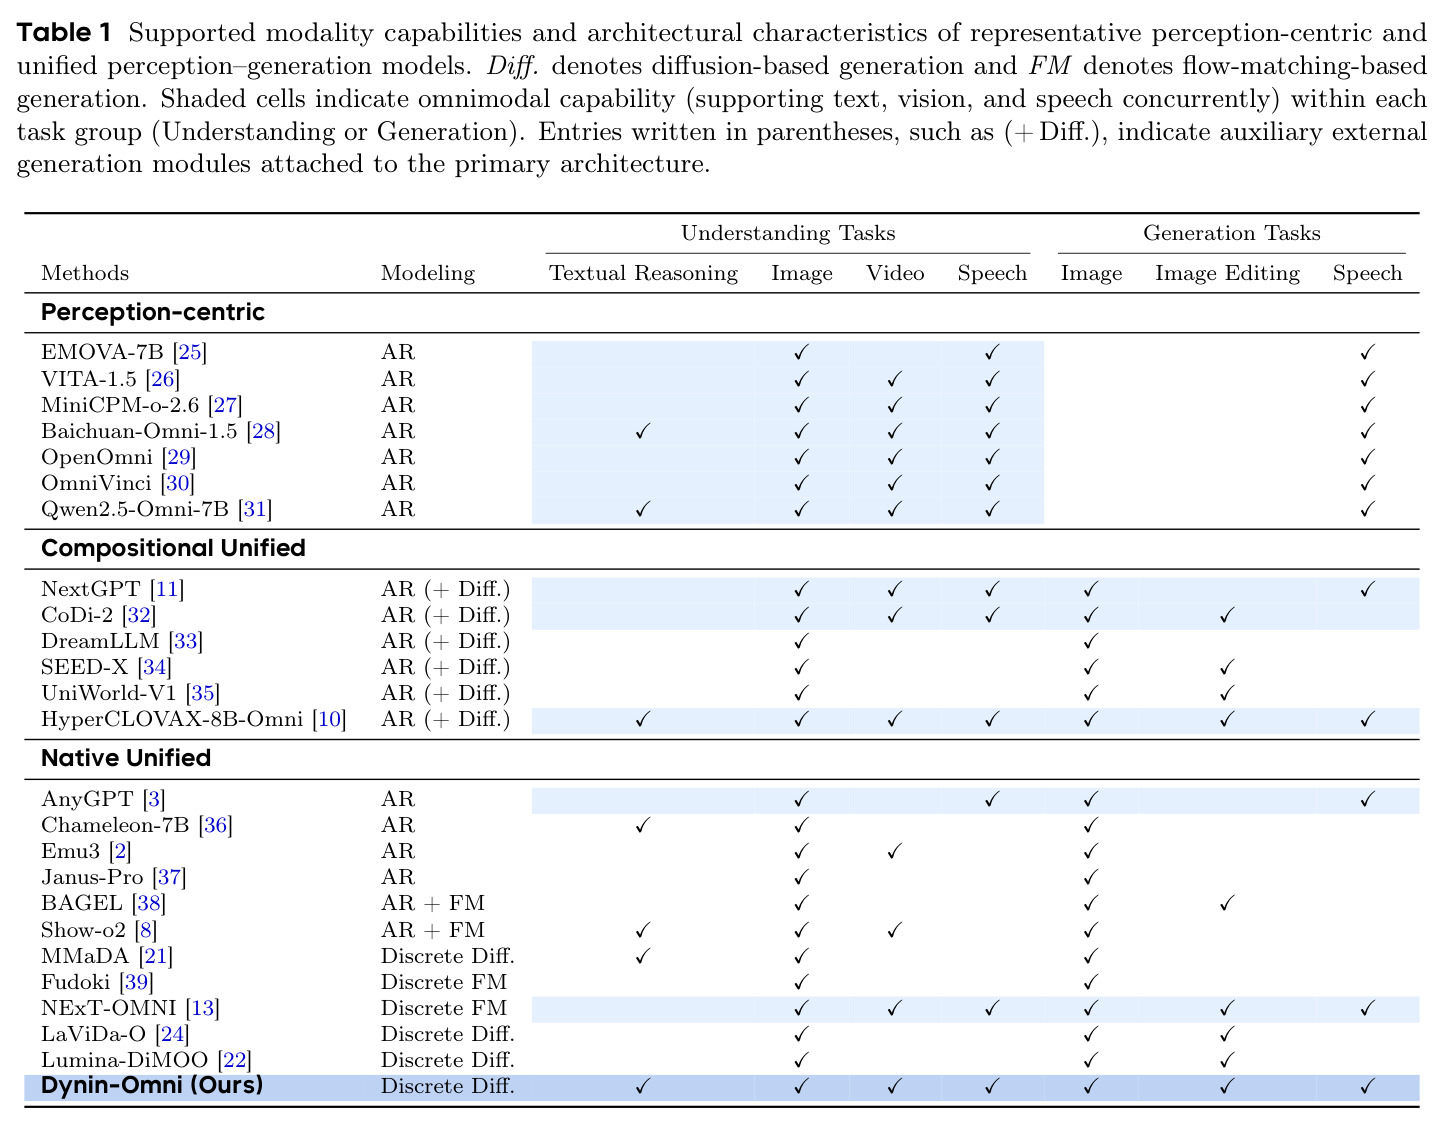
Task: Open reference 2 beside Emu3
Action: [x=120, y=851]
